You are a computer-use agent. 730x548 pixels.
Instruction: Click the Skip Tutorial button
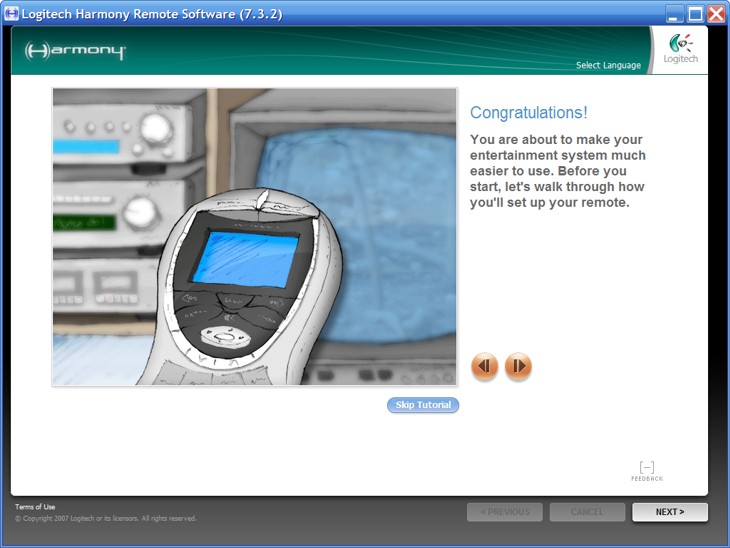pos(423,405)
